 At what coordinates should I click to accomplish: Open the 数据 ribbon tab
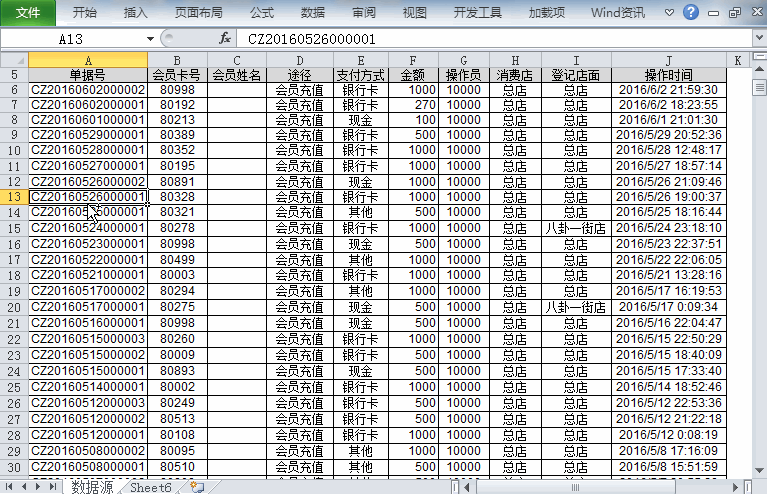313,12
